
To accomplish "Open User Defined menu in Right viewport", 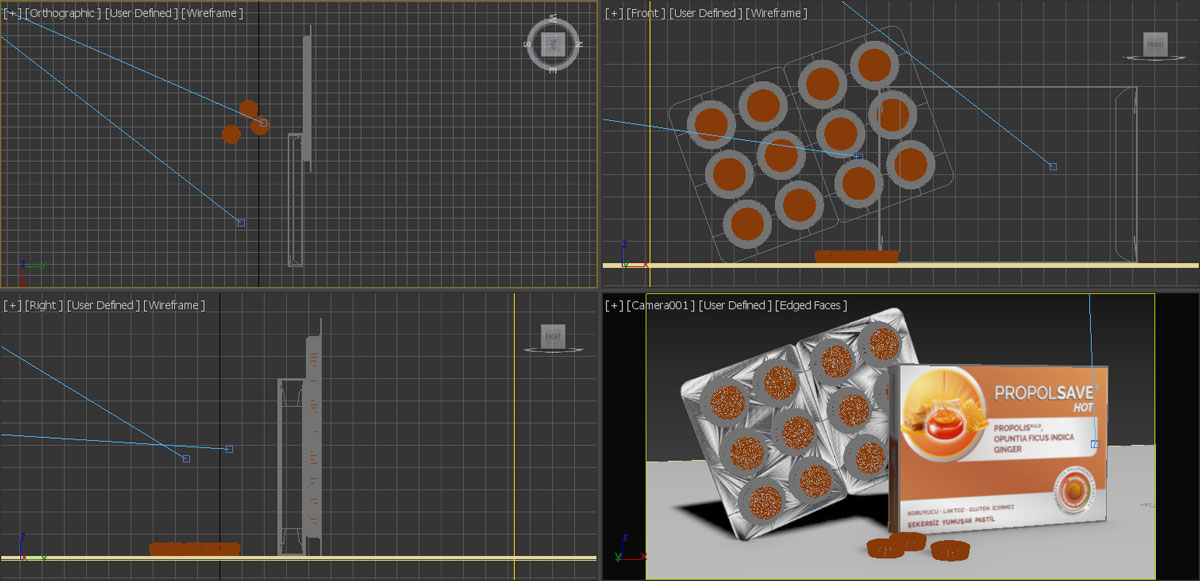I will click(x=104, y=305).
